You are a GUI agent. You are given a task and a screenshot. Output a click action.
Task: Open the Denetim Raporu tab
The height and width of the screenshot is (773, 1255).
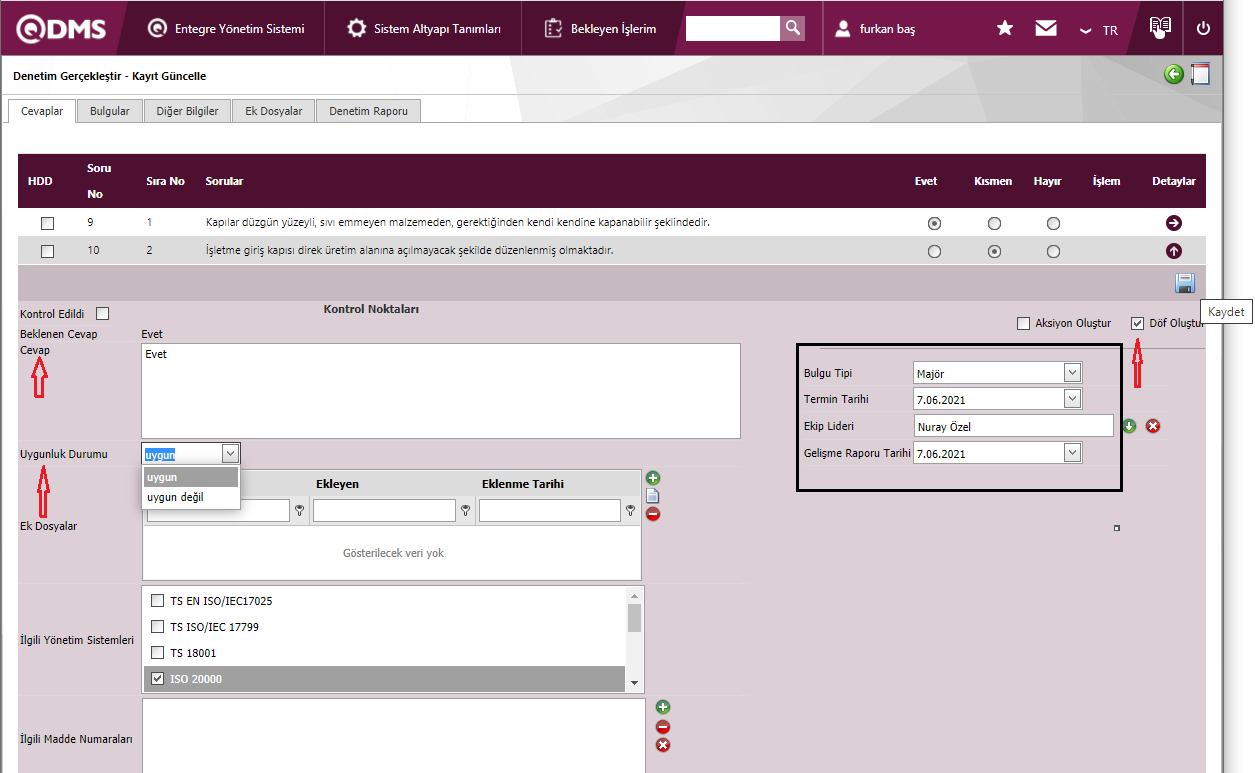[368, 111]
